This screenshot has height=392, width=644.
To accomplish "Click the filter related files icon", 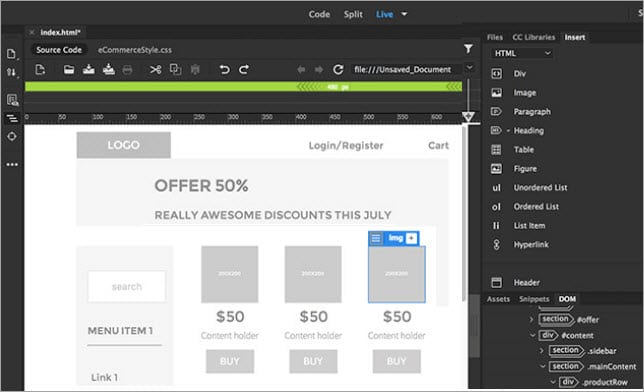I will pyautogui.click(x=468, y=49).
